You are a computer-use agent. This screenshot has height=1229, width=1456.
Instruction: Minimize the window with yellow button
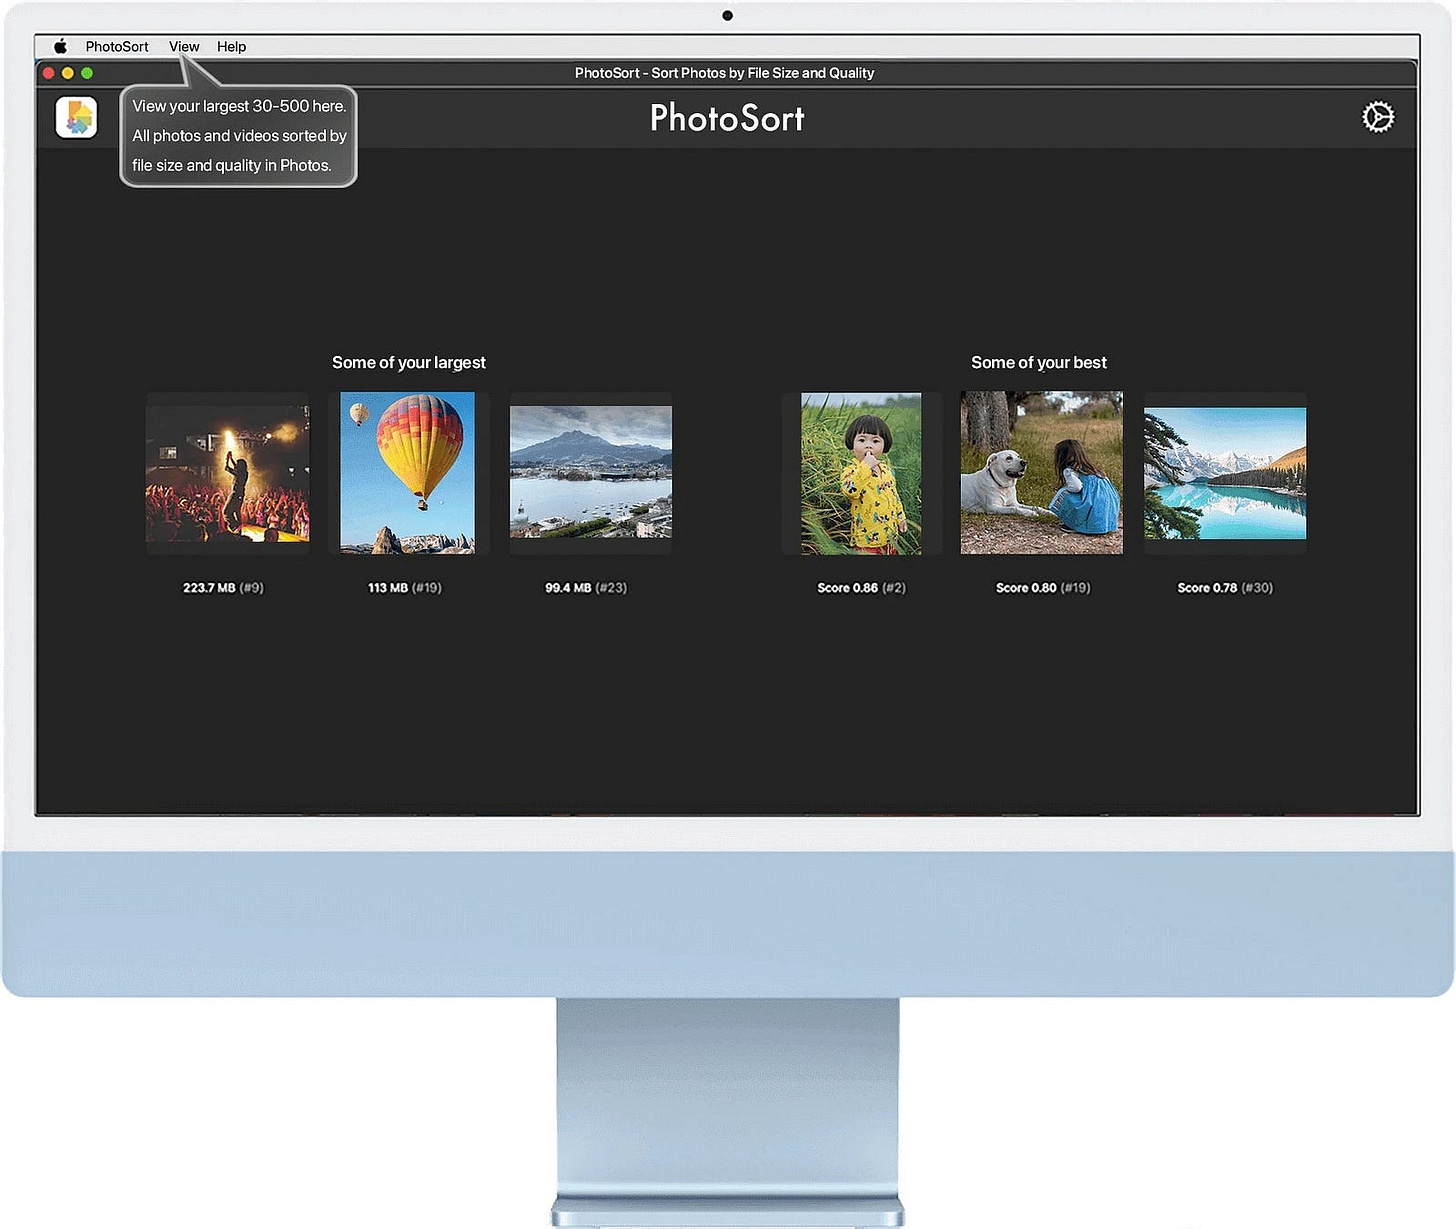pos(68,73)
